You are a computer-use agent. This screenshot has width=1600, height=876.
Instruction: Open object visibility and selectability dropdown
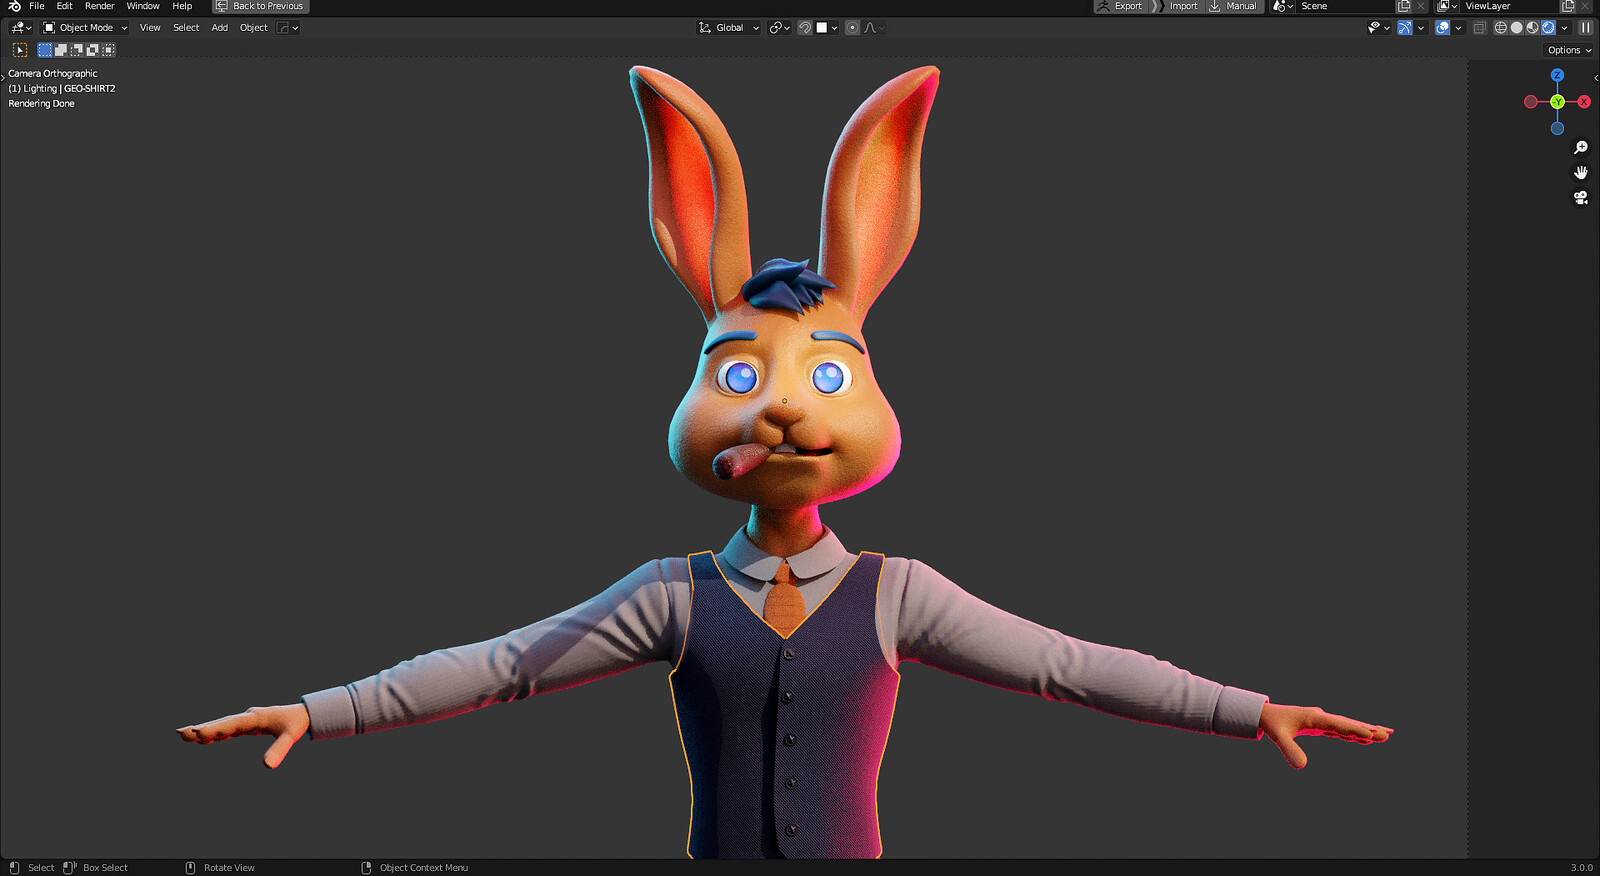1379,28
